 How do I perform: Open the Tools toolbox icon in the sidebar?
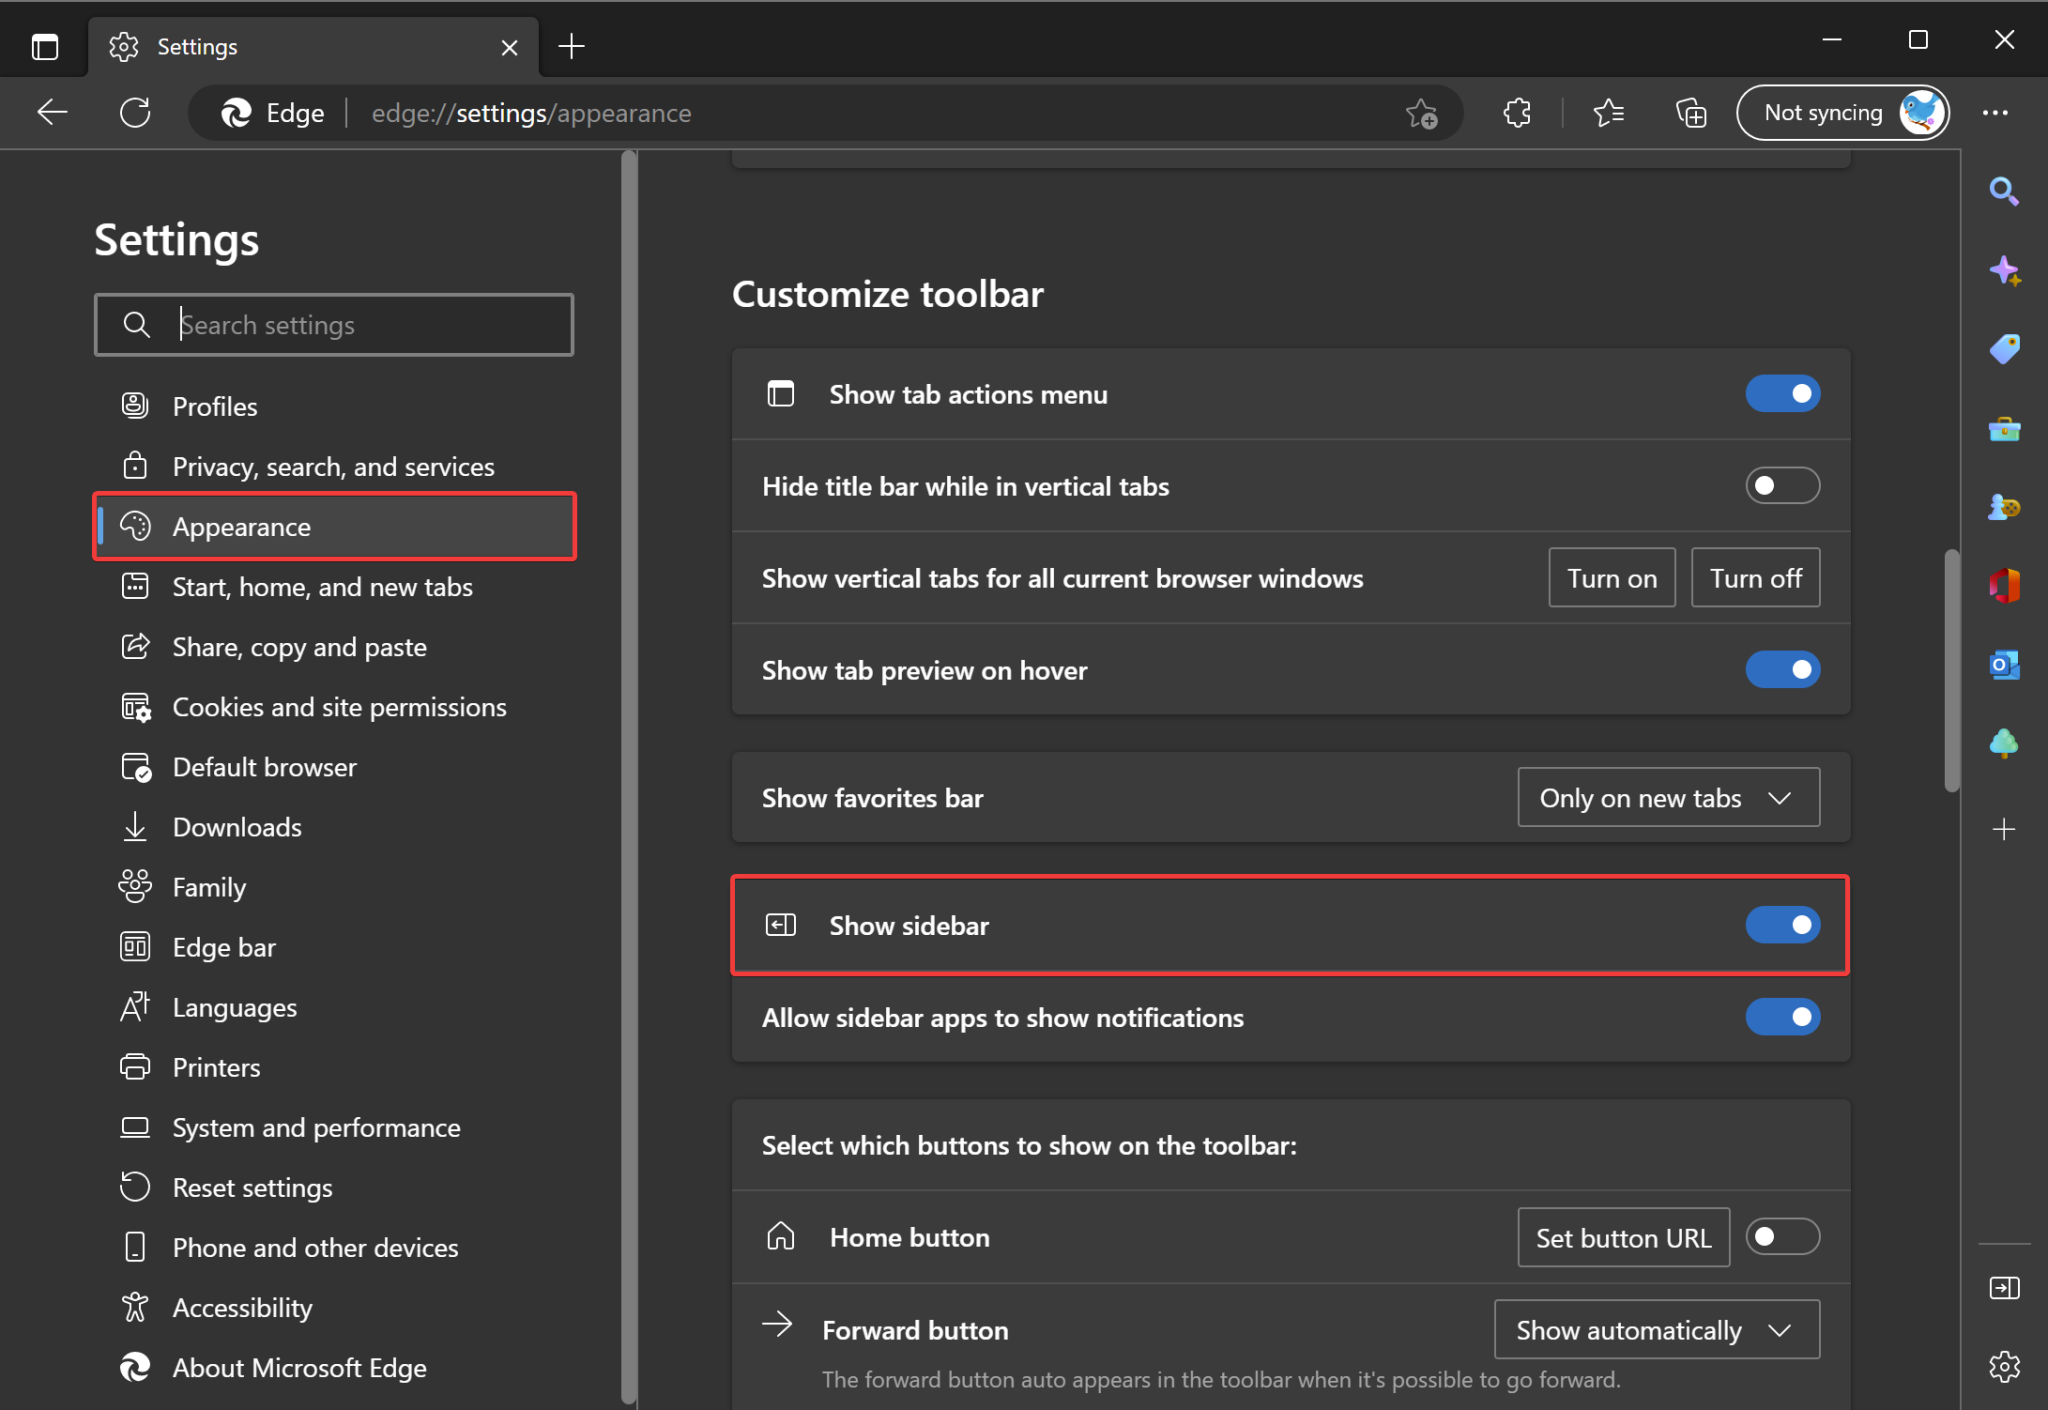2006,430
